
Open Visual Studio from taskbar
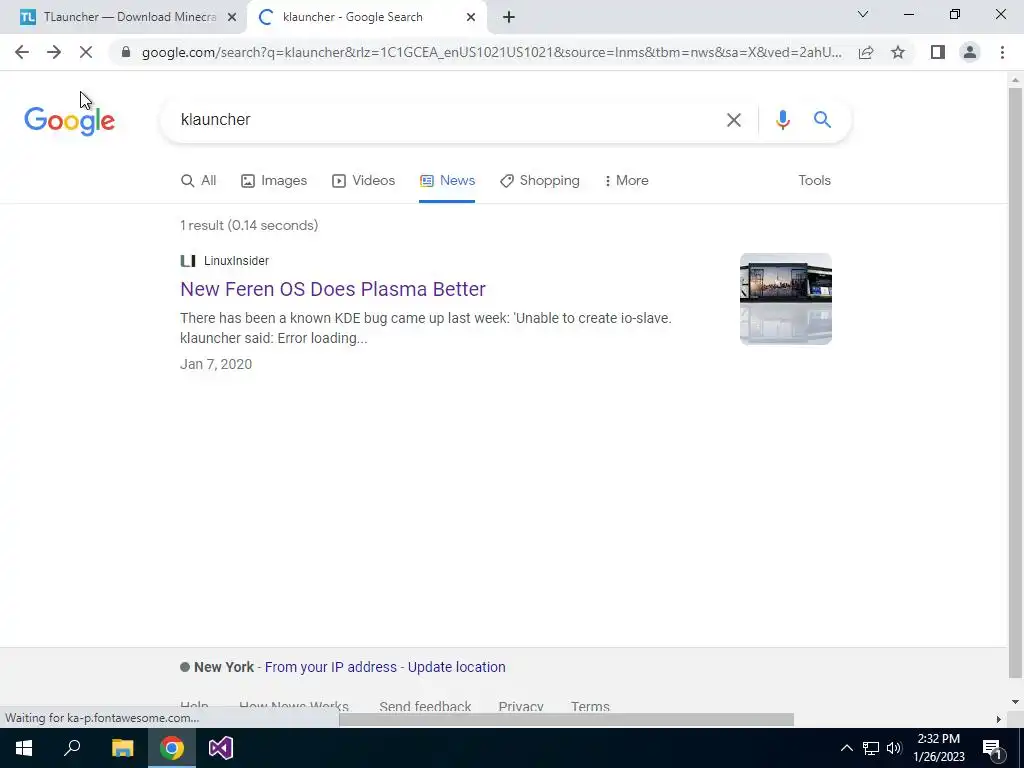pyautogui.click(x=221, y=748)
